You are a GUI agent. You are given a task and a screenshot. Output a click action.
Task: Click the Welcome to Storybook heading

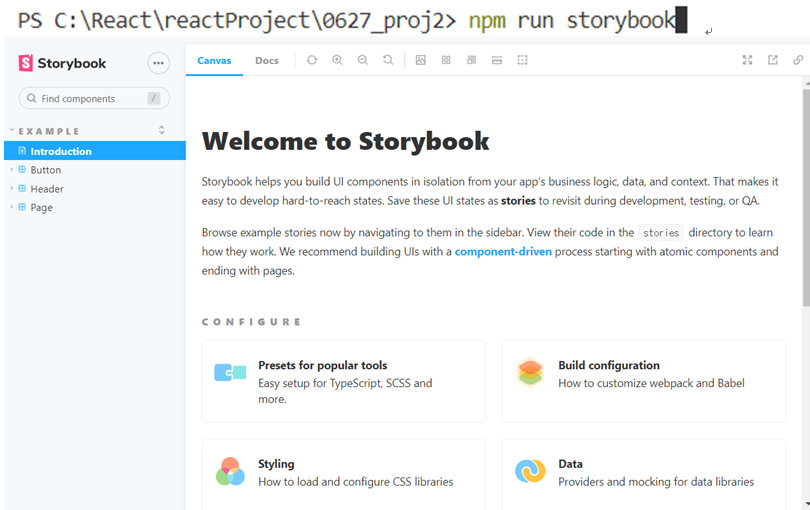(345, 141)
